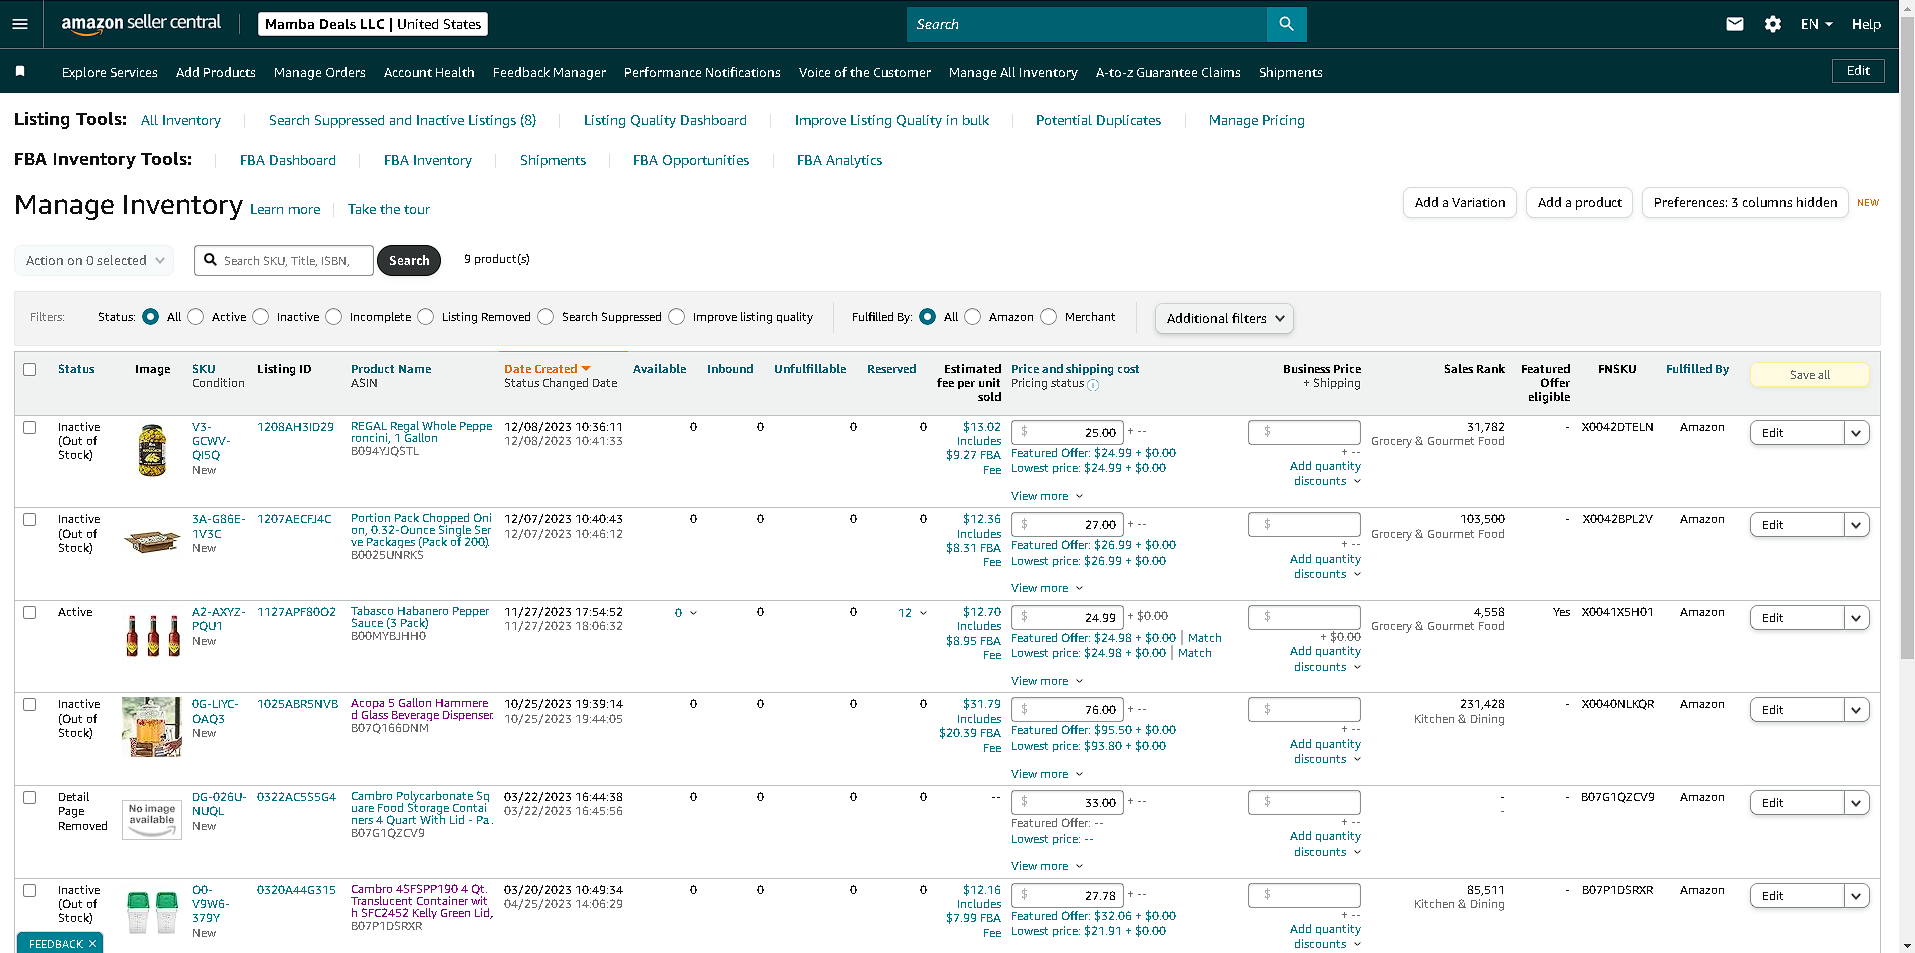Open Manage Pricing link
1915x953 pixels.
point(1256,120)
